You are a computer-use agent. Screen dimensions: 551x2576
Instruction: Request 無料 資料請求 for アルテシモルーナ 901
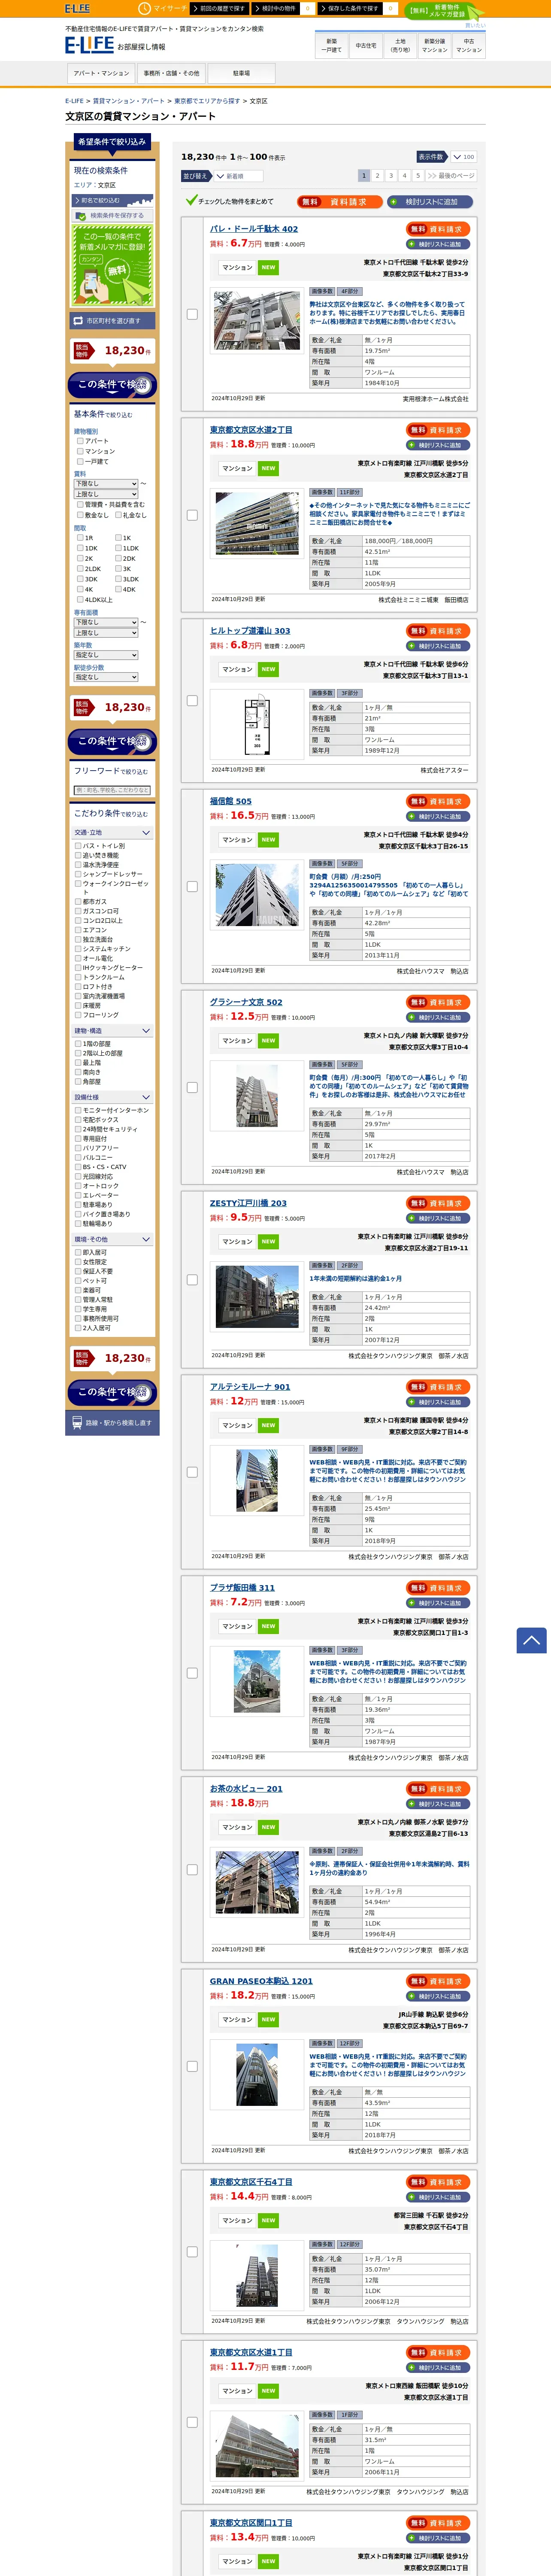[439, 1387]
